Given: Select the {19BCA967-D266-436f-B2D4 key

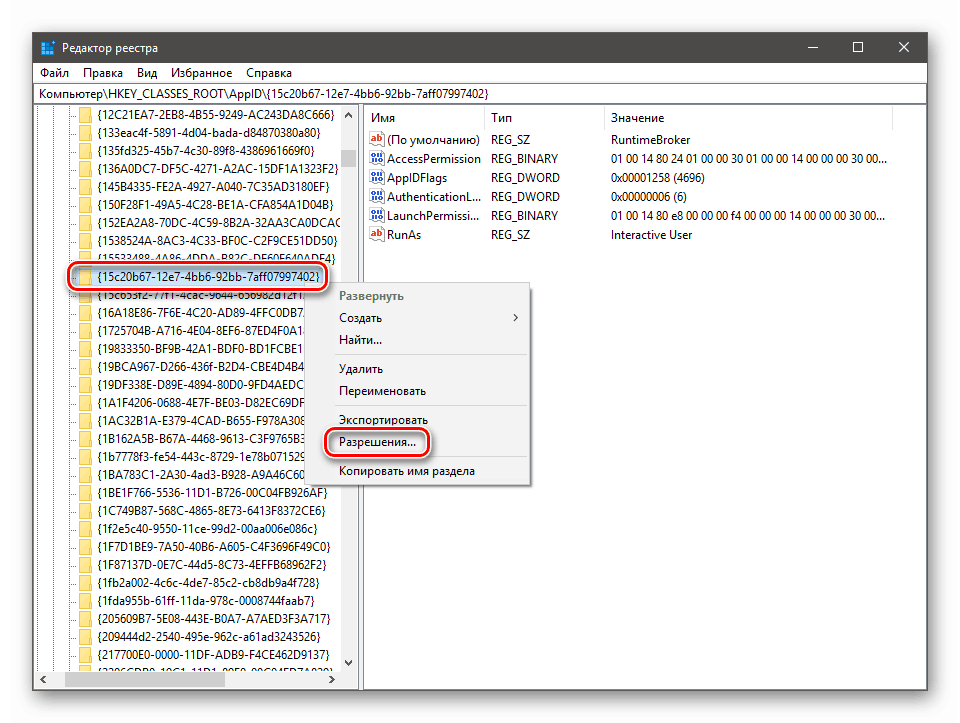Looking at the screenshot, I should (x=200, y=367).
